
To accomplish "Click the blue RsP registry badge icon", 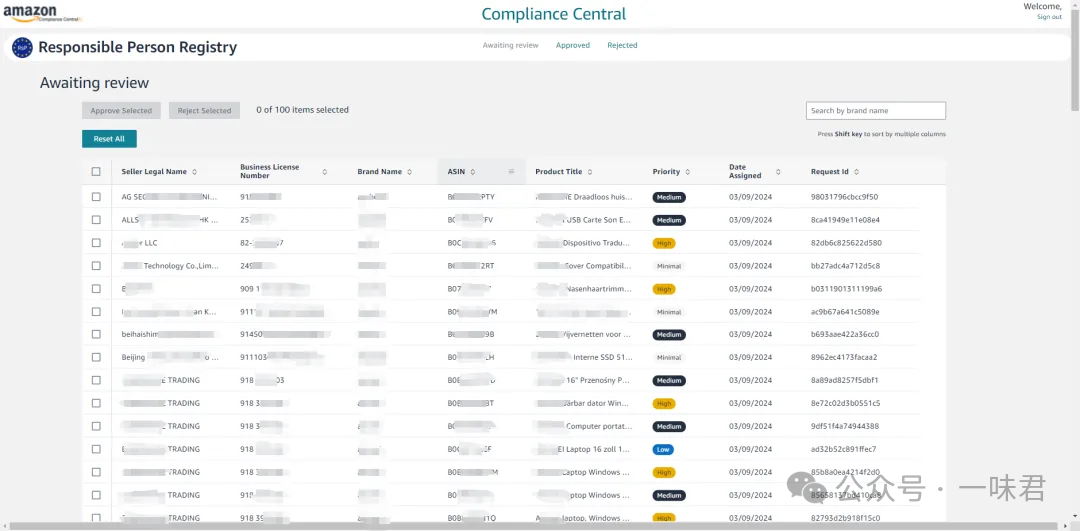I will point(22,48).
